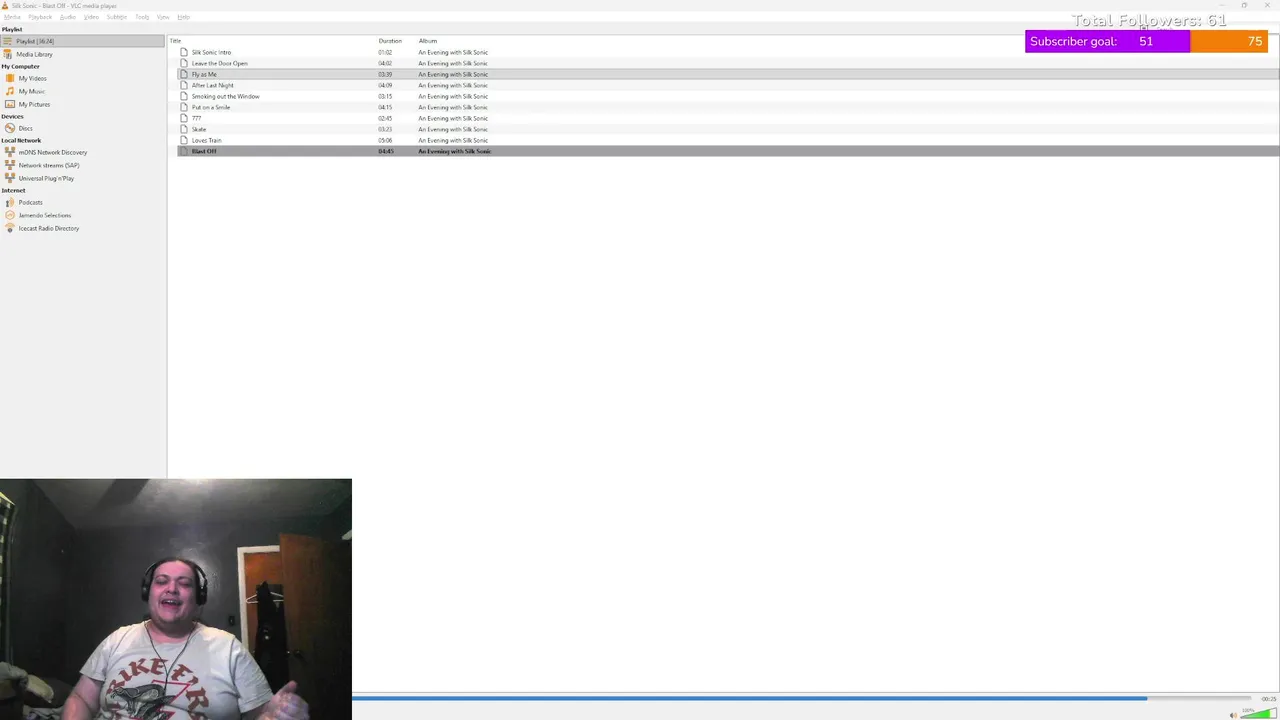Click the Jamendo Selections icon
Viewport: 1280px width, 720px height.
pyautogui.click(x=10, y=215)
